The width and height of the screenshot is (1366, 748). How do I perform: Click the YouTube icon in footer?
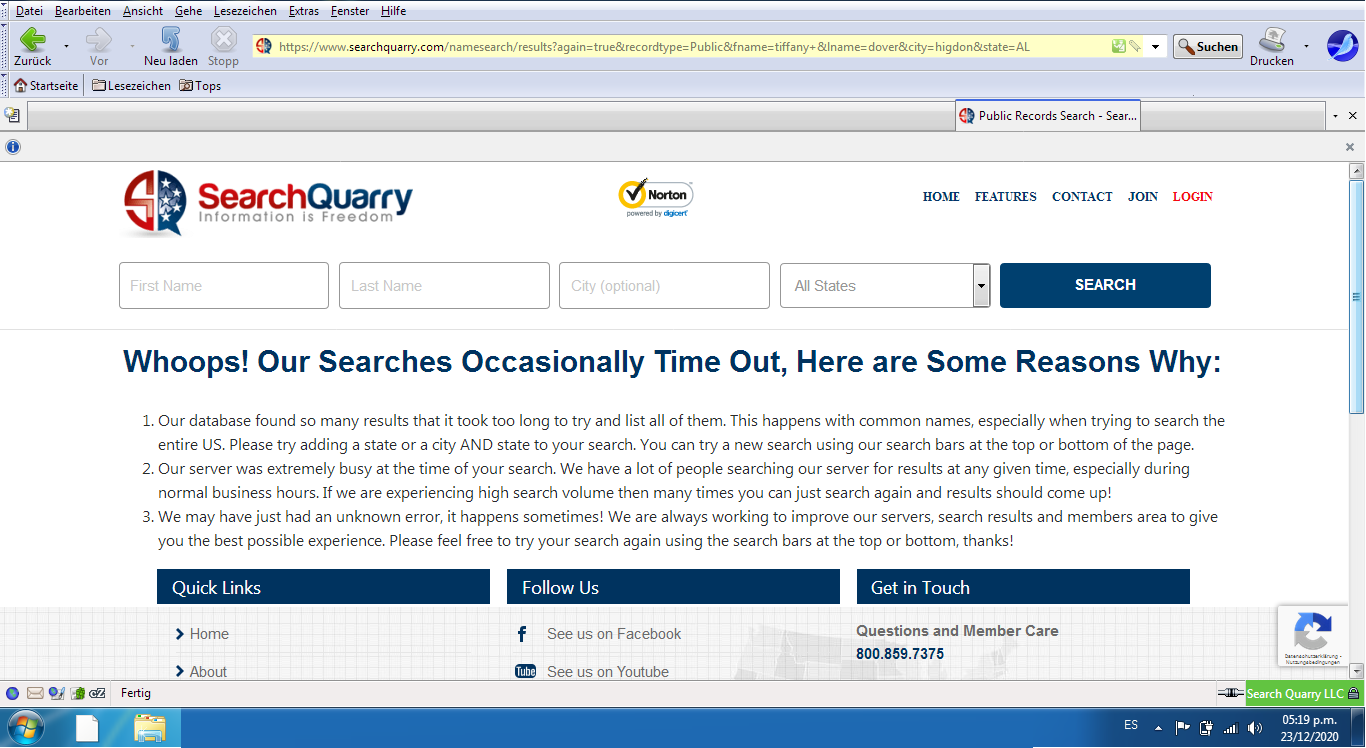point(525,672)
